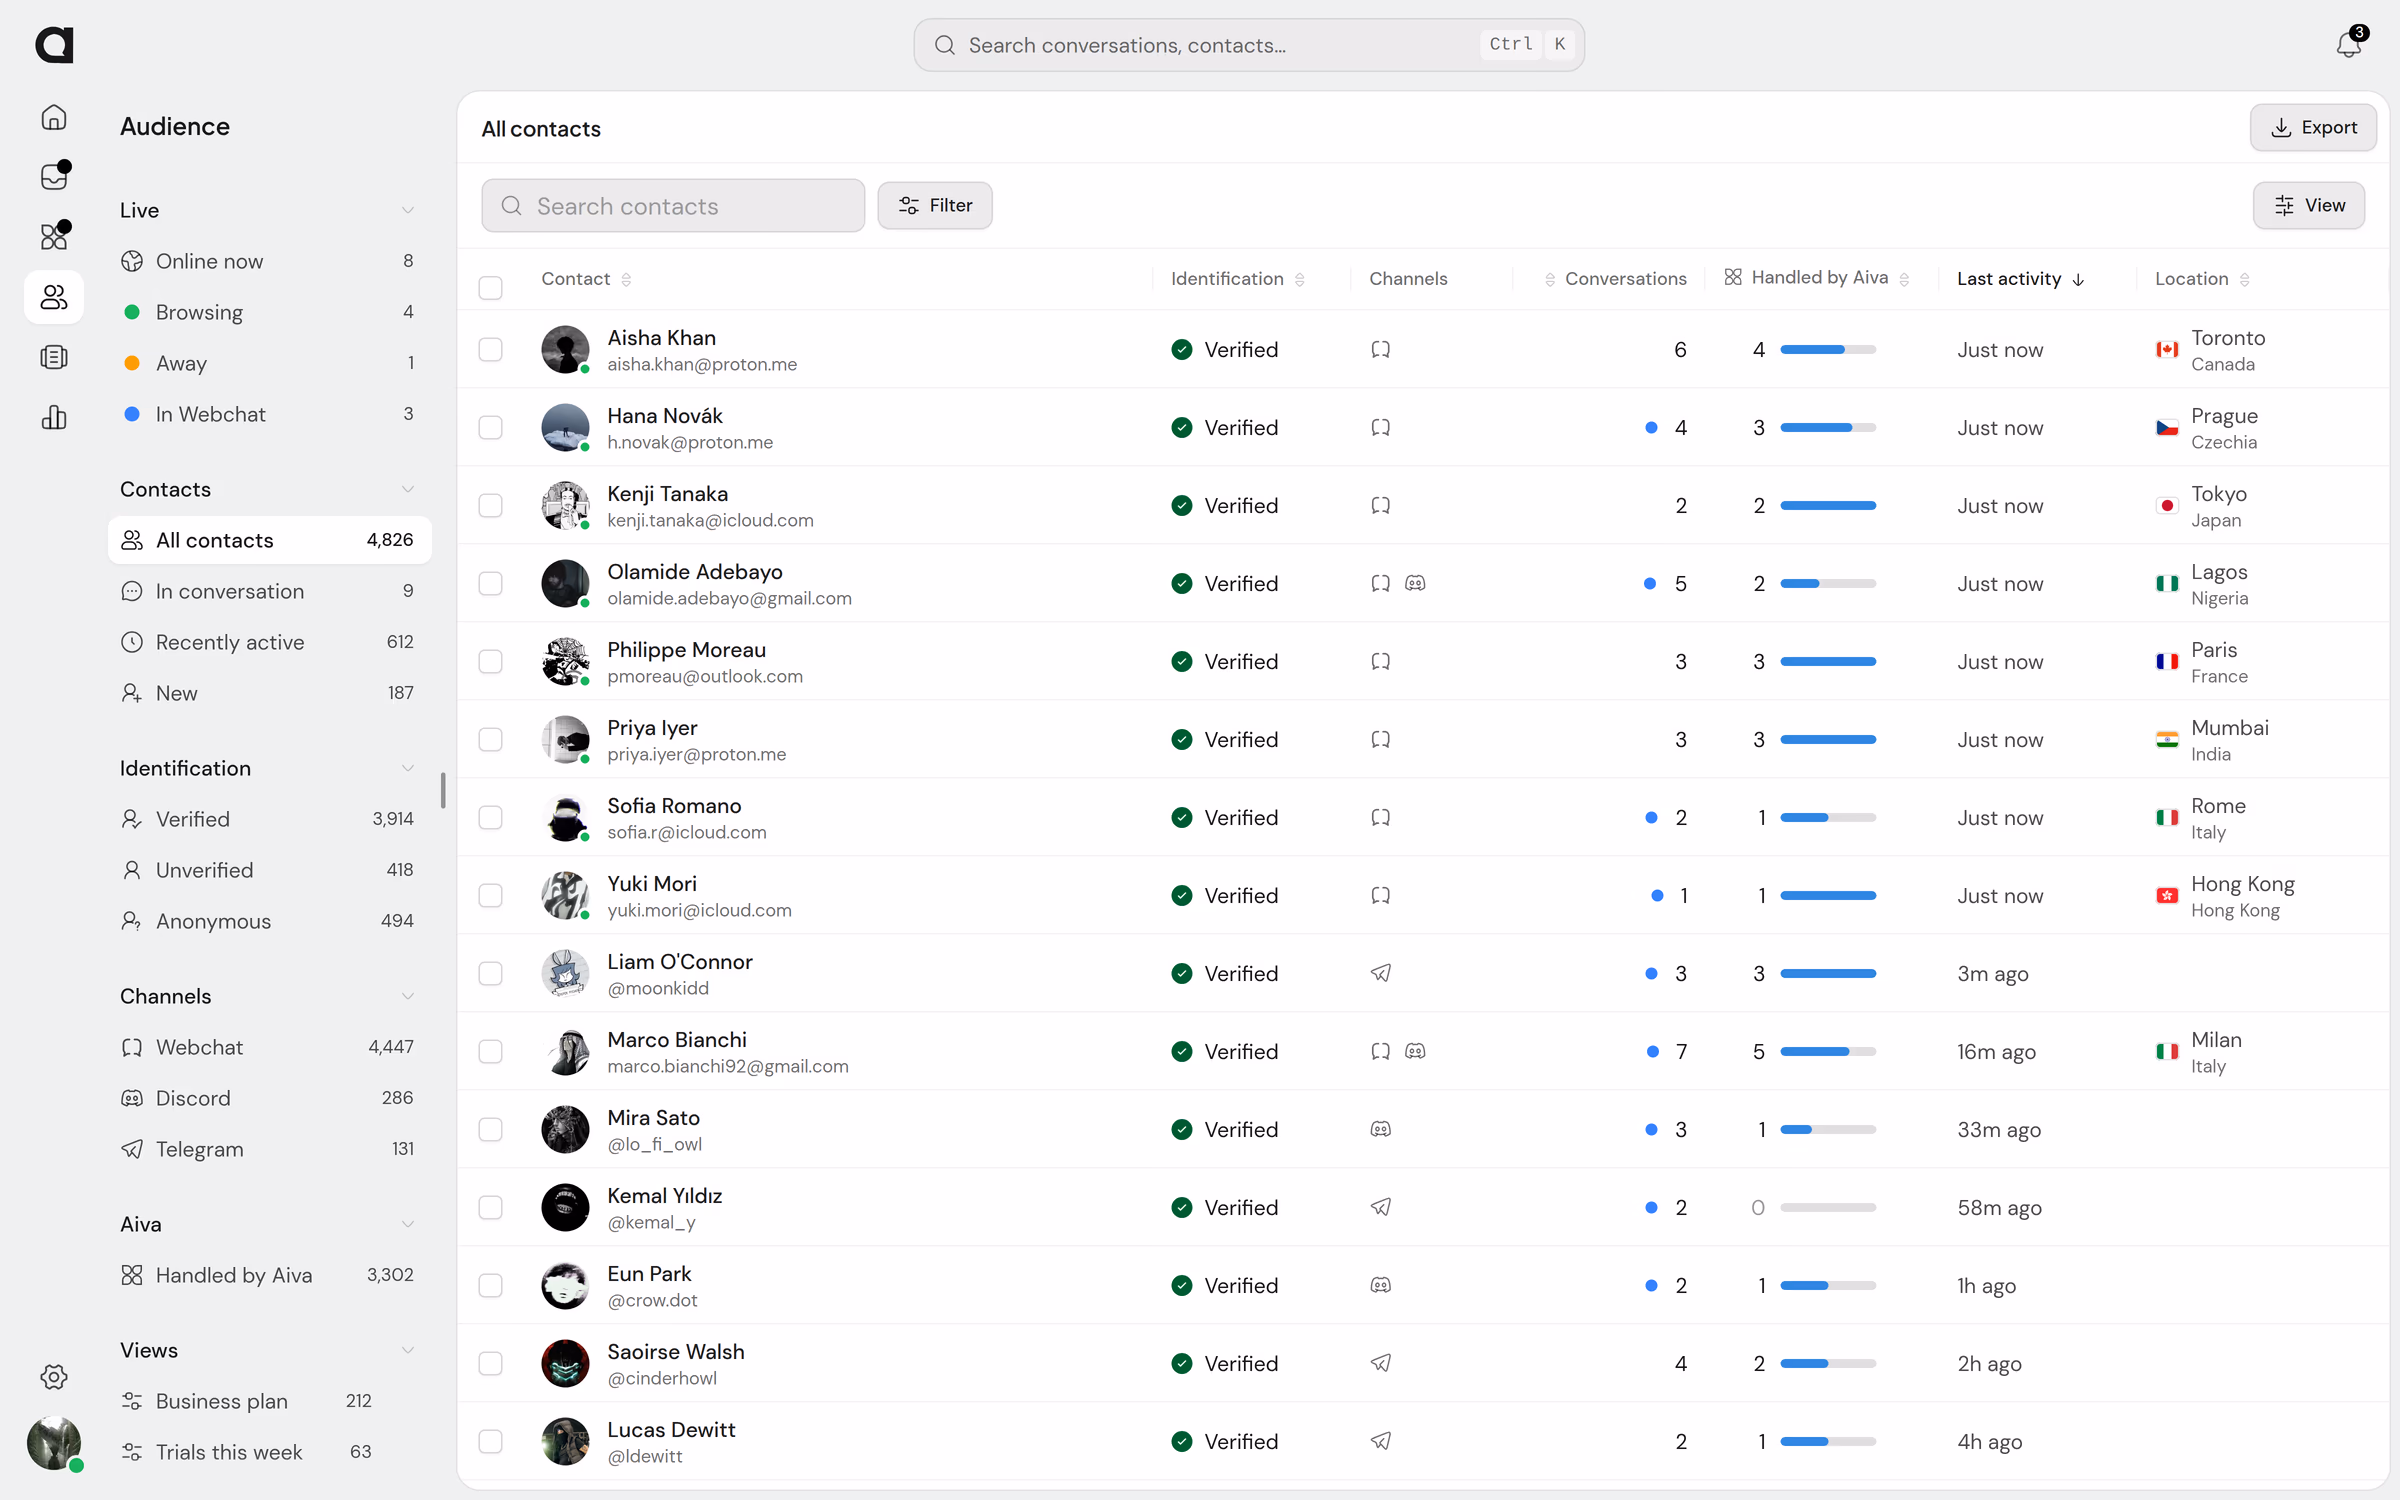Open the Settings gear icon
Screen dimensions: 2400x1500
(54, 1377)
